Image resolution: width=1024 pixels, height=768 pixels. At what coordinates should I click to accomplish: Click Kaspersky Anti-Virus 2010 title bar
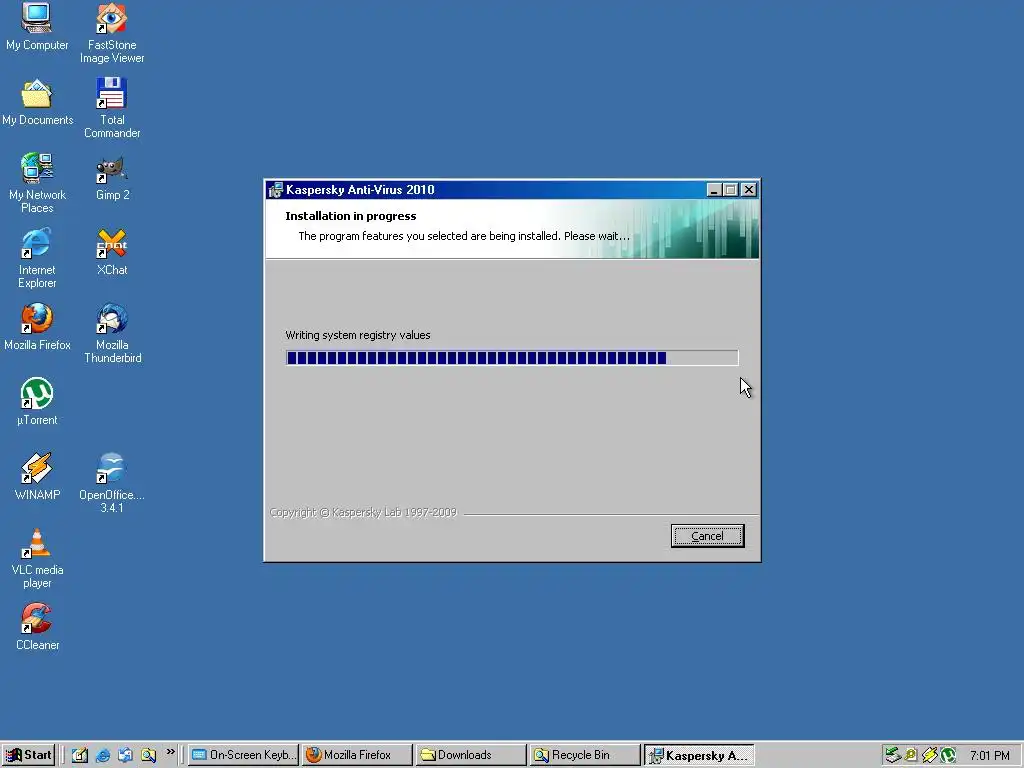coord(513,190)
